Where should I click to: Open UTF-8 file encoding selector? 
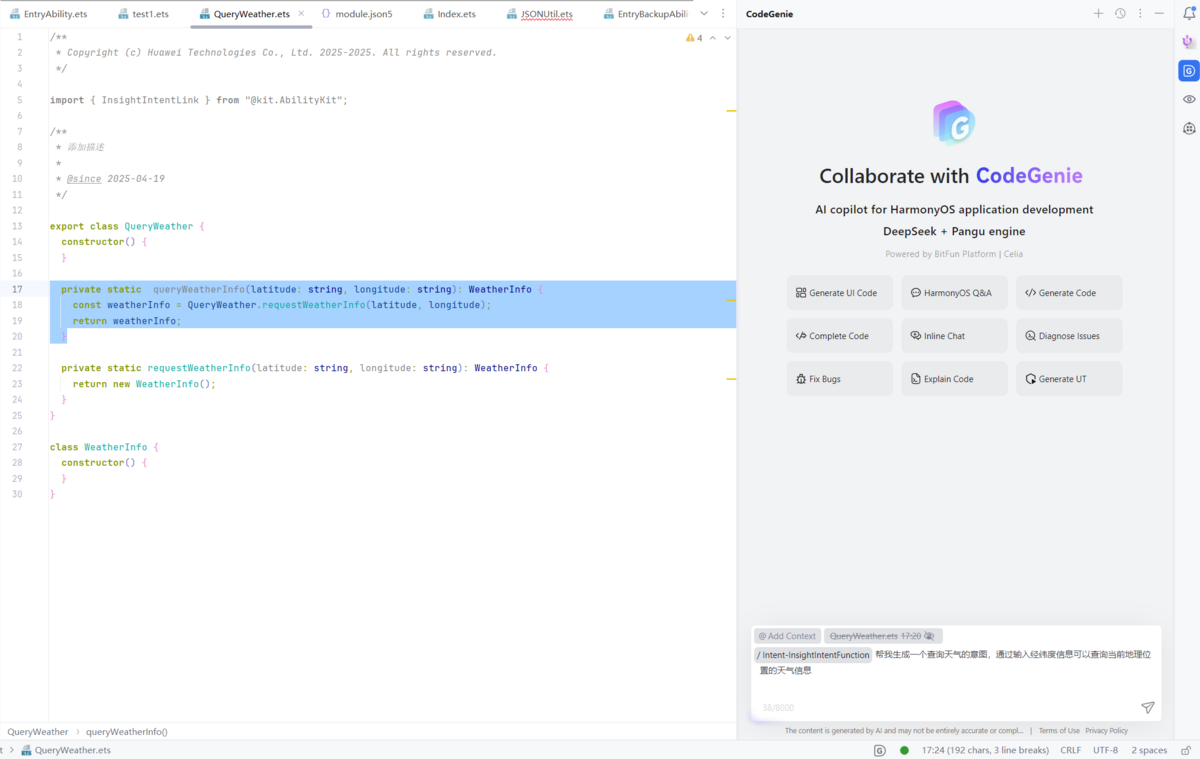coord(1105,750)
